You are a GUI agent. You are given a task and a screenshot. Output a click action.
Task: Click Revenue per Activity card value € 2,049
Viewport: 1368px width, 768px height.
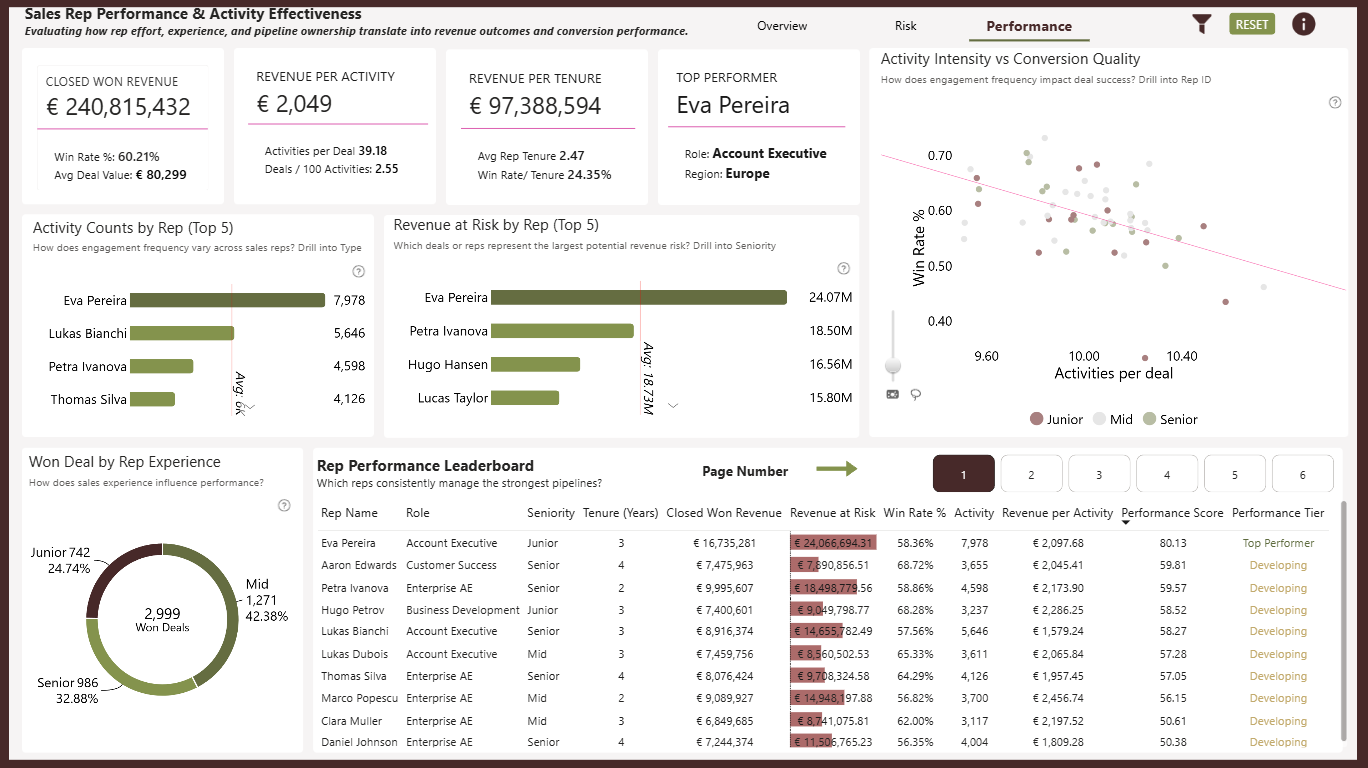click(x=294, y=104)
